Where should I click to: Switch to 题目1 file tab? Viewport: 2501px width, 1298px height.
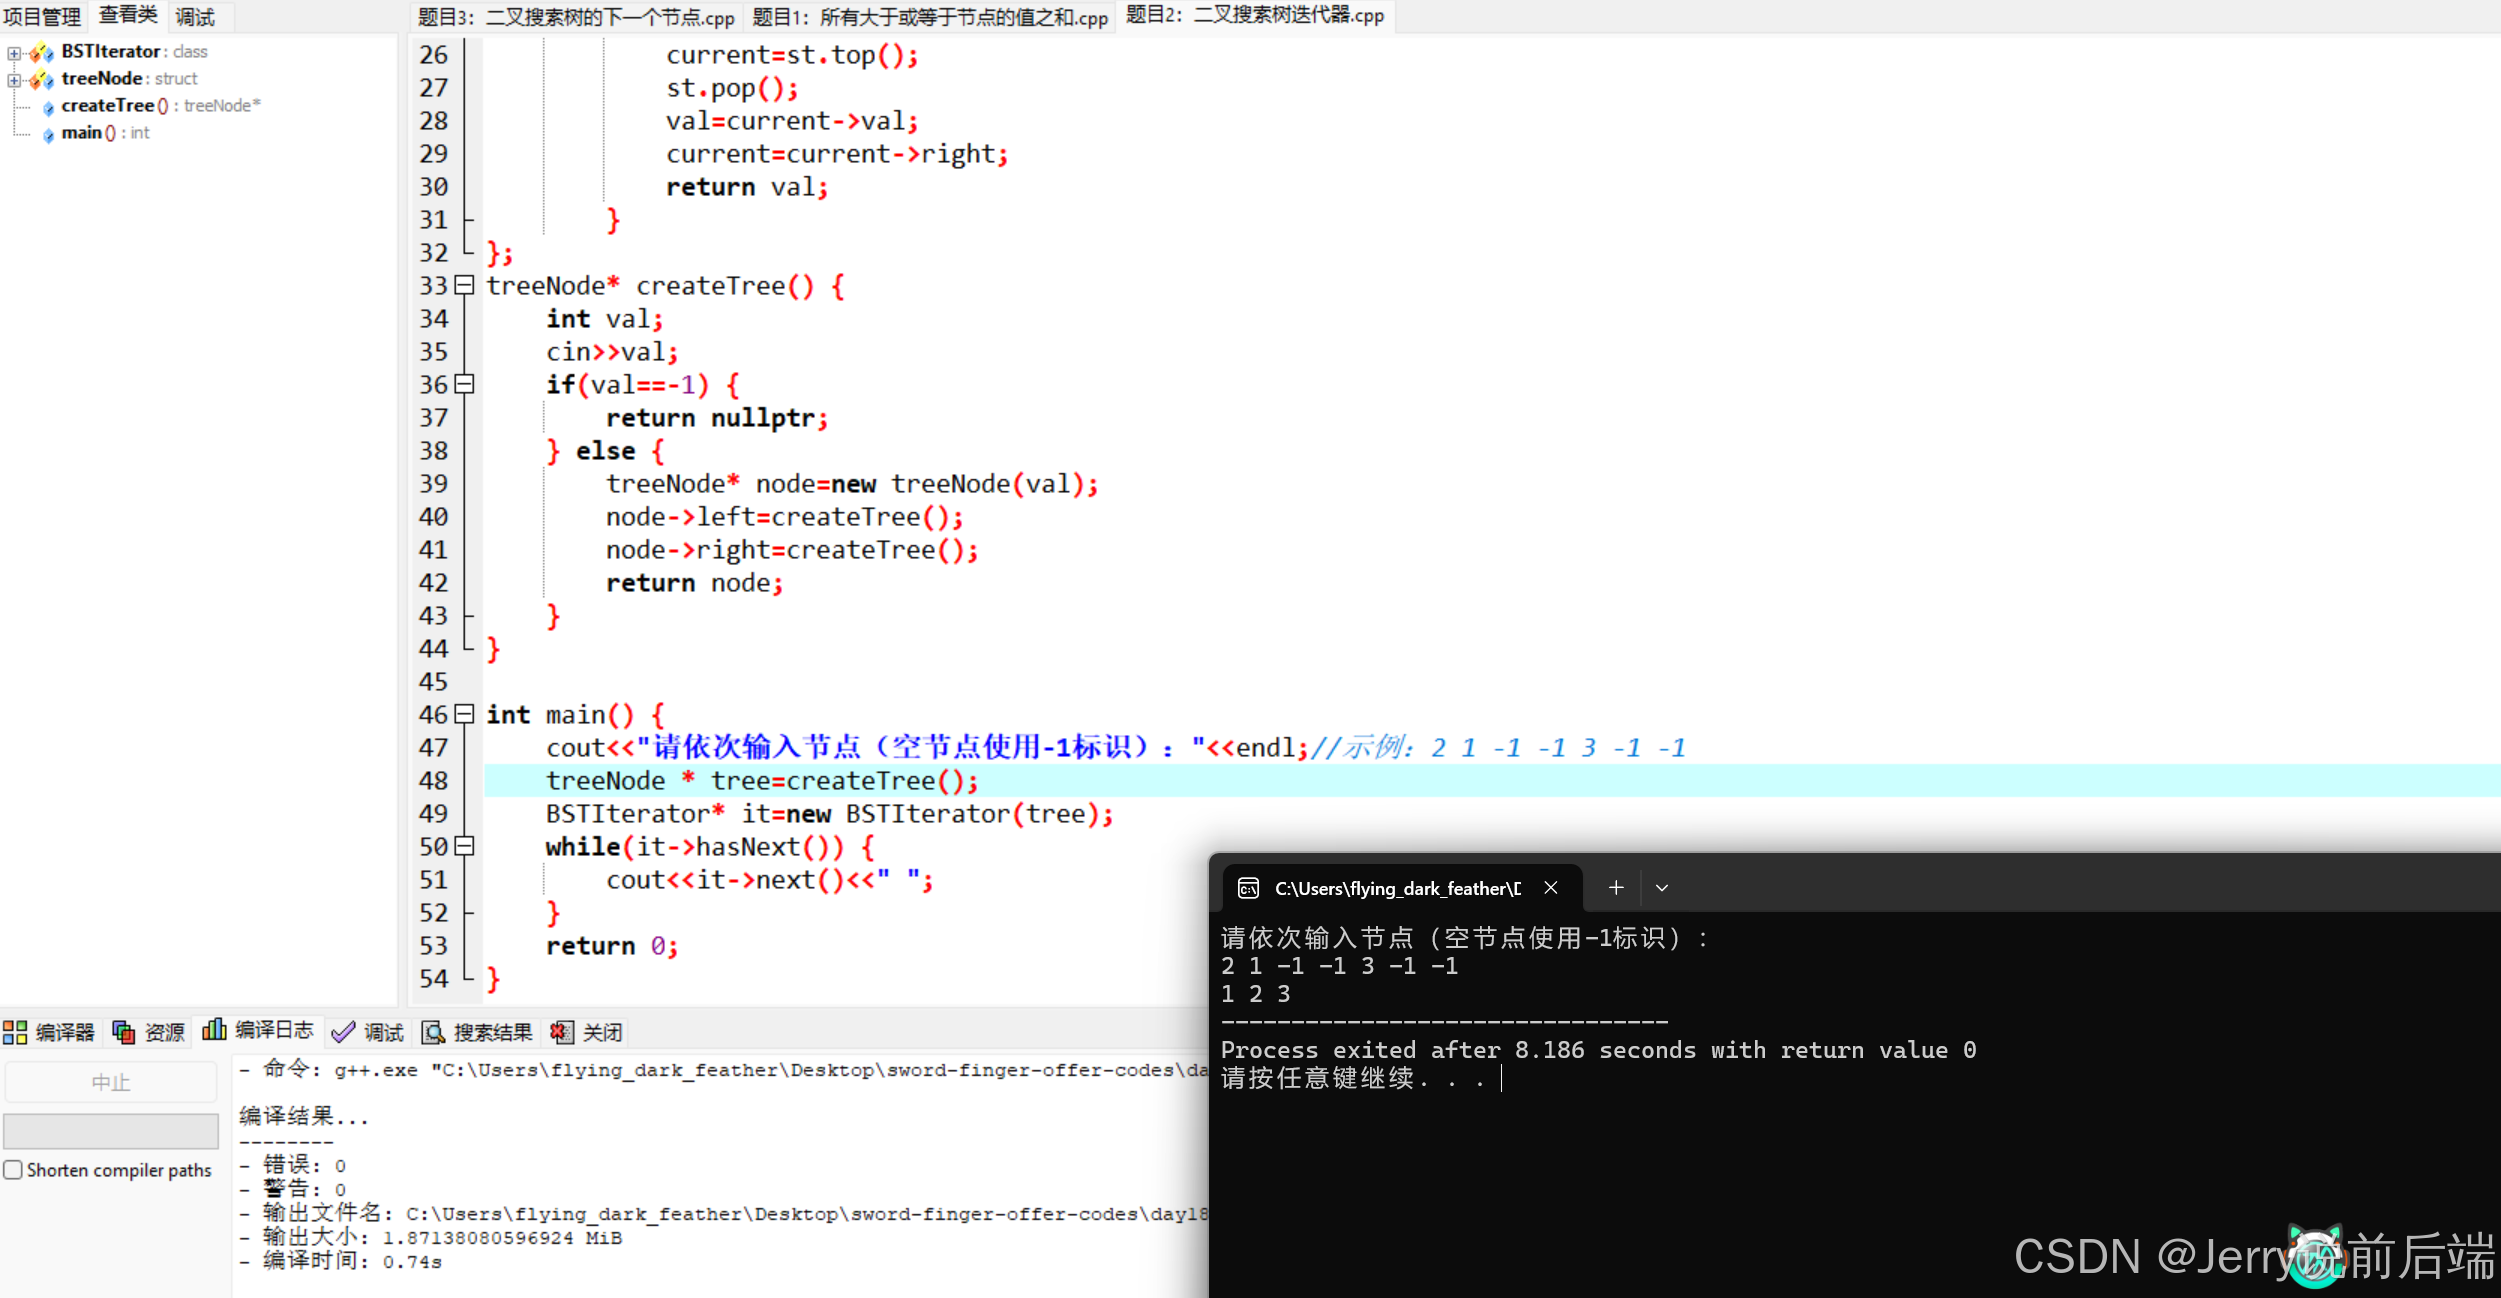click(930, 17)
